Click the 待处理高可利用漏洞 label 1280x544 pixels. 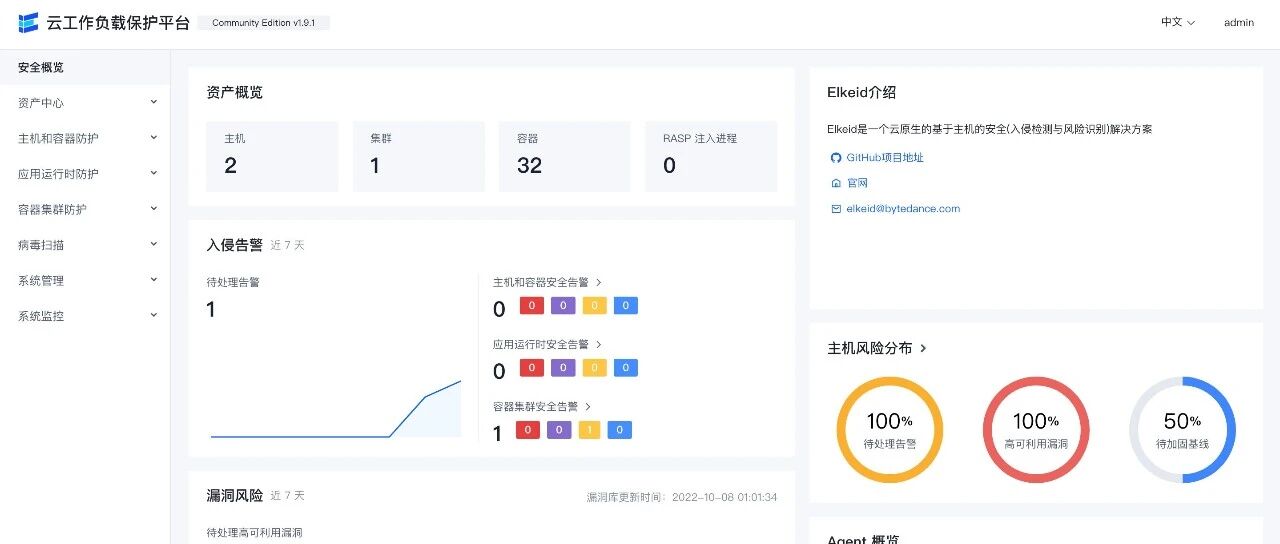254,532
